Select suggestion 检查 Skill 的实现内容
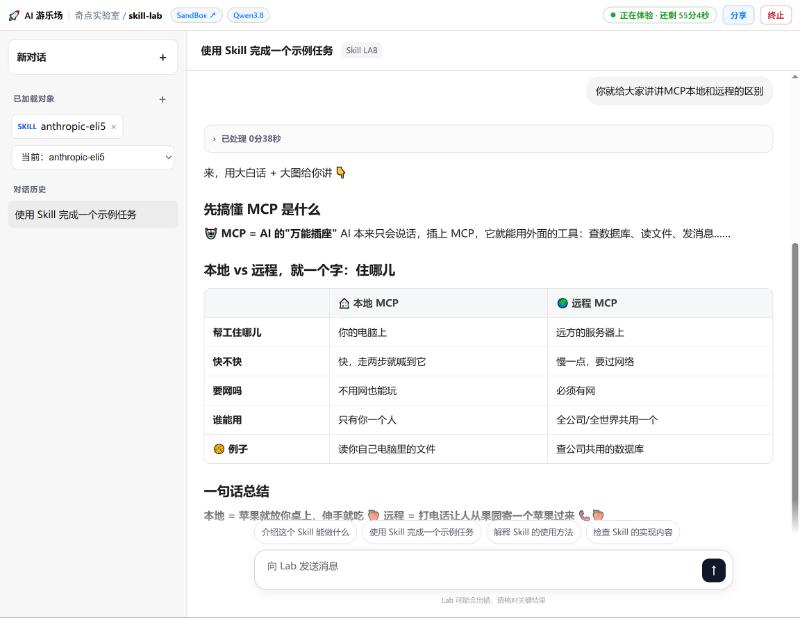The width and height of the screenshot is (800, 618). [x=633, y=532]
